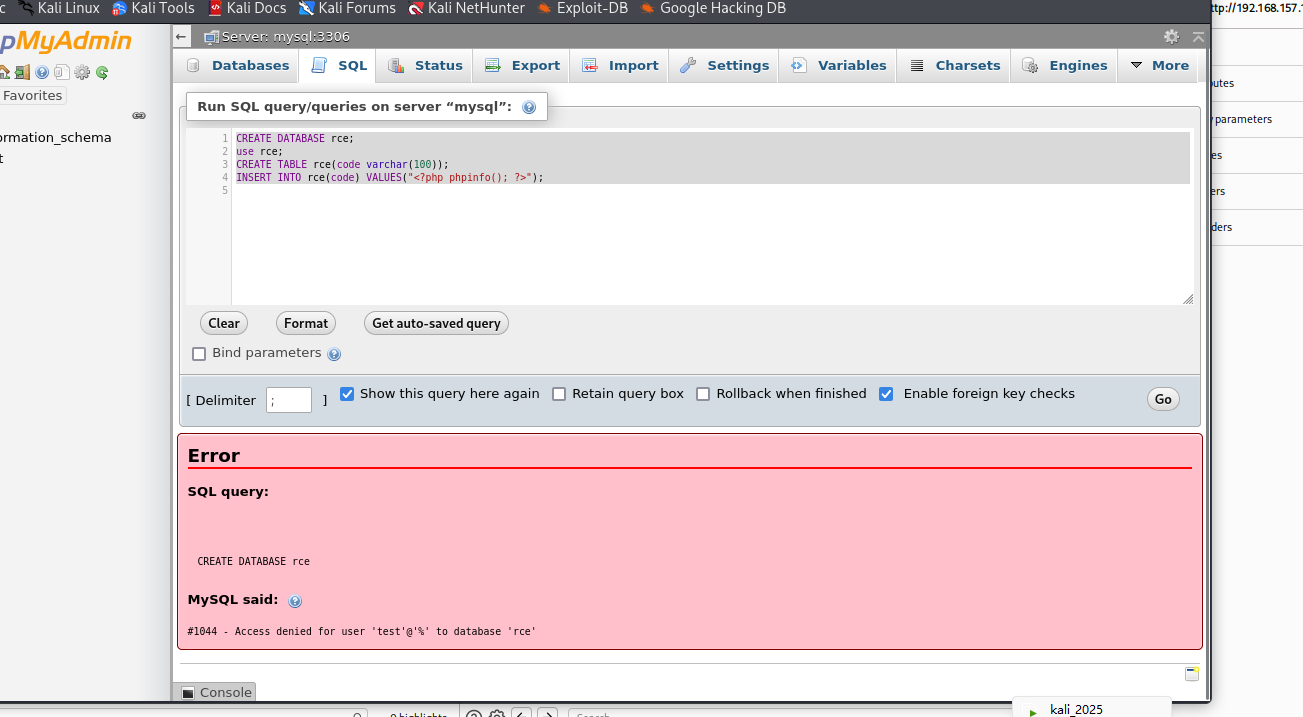Click inside the Delimiter input field
1303x717 pixels.
point(289,400)
